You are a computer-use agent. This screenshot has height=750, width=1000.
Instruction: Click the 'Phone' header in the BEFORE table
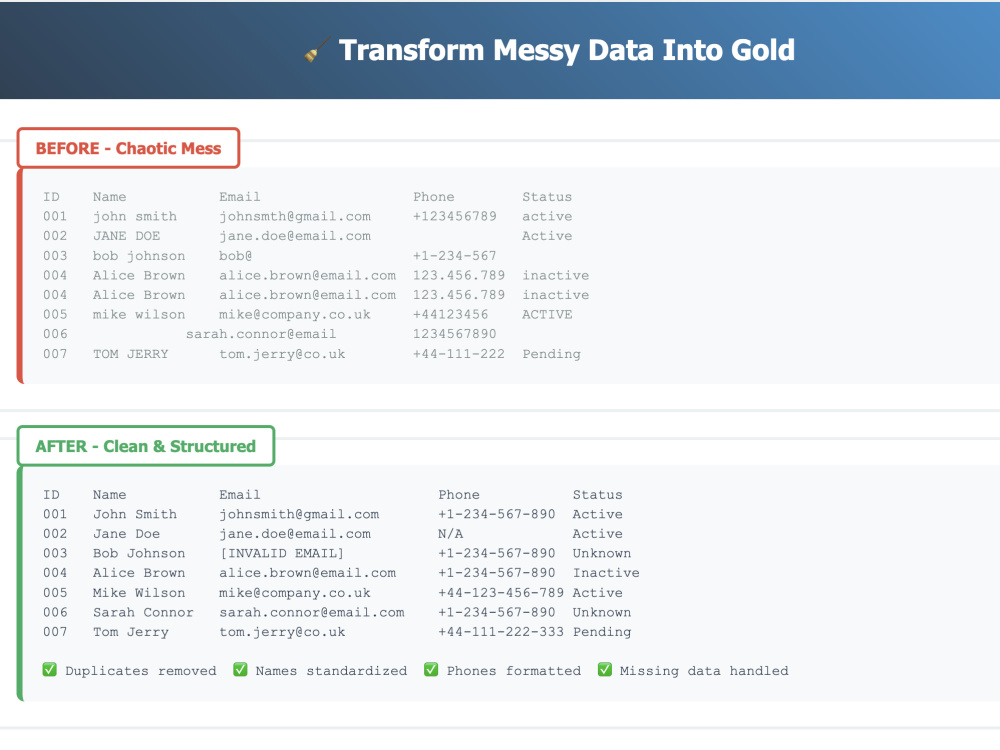point(434,197)
